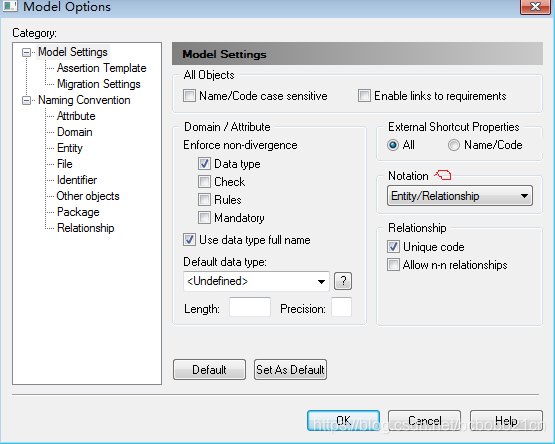Focus the Precision input field
This screenshot has width=555, height=444.
click(342, 307)
